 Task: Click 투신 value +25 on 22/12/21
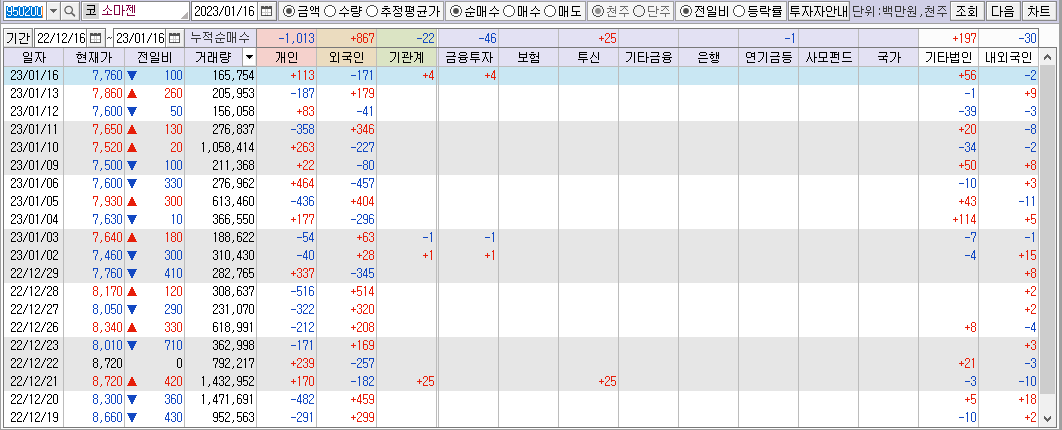tap(589, 381)
